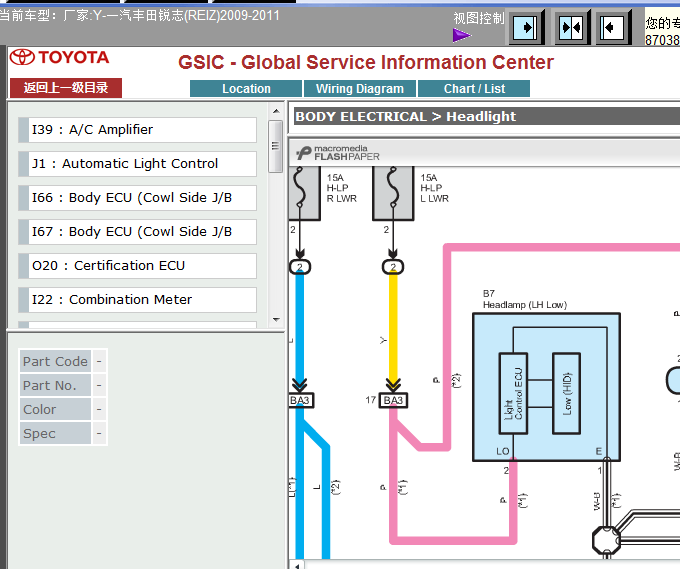Image resolution: width=680 pixels, height=569 pixels.
Task: Click the 返回上一级目录 button
Action: 66,88
